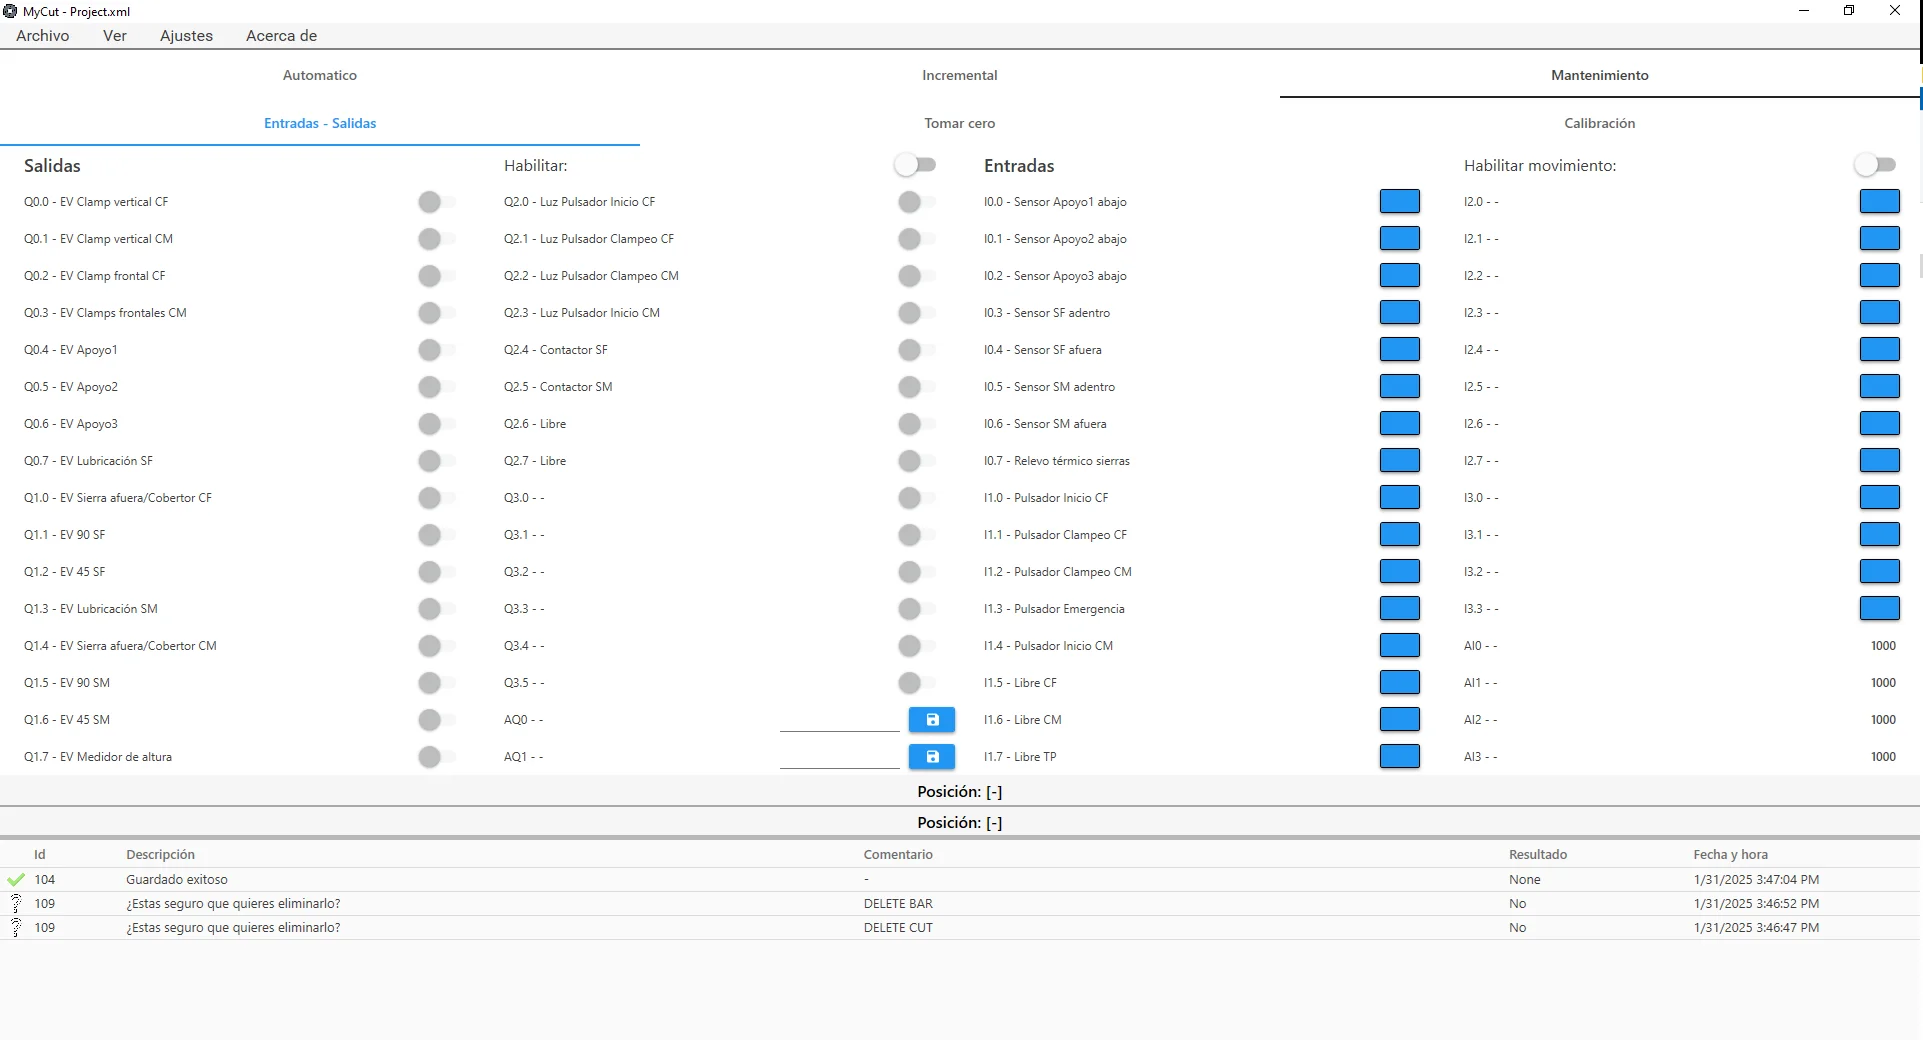The image size is (1923, 1040).
Task: Click the save icon for AQ1 output
Action: pos(931,757)
